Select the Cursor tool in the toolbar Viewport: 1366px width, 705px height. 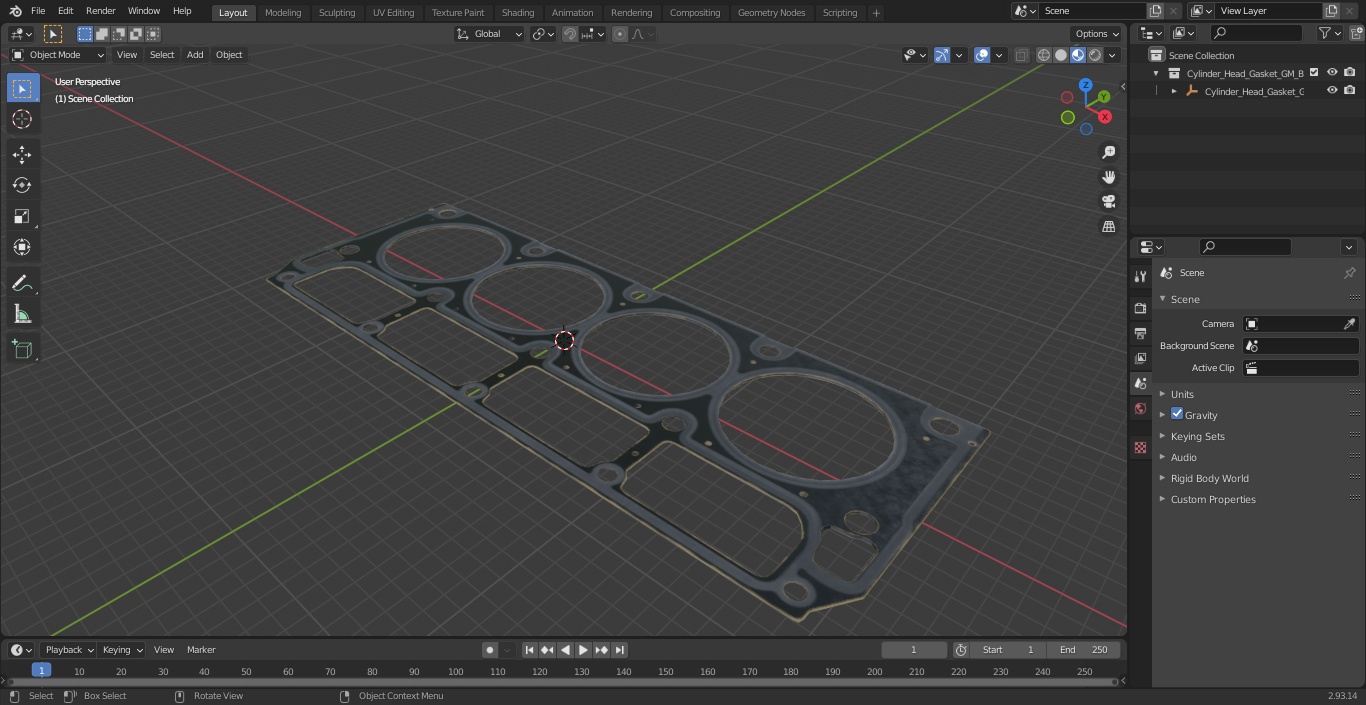coord(22,119)
